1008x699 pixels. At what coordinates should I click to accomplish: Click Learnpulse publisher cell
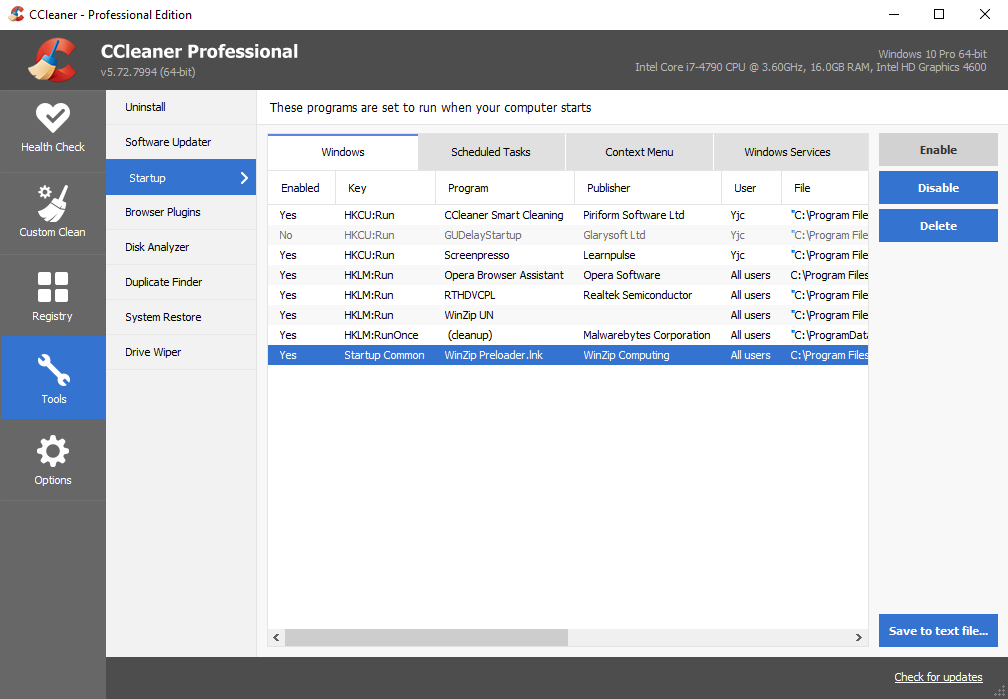coord(609,255)
